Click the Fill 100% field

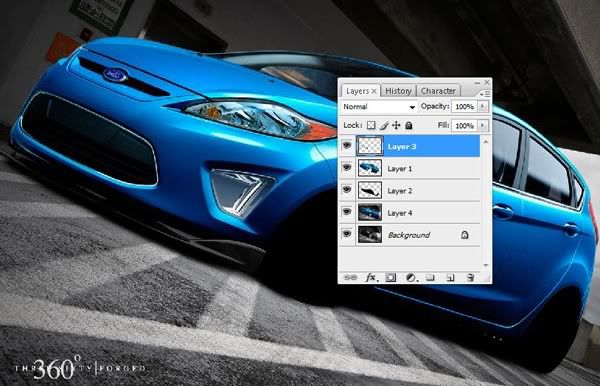465,126
